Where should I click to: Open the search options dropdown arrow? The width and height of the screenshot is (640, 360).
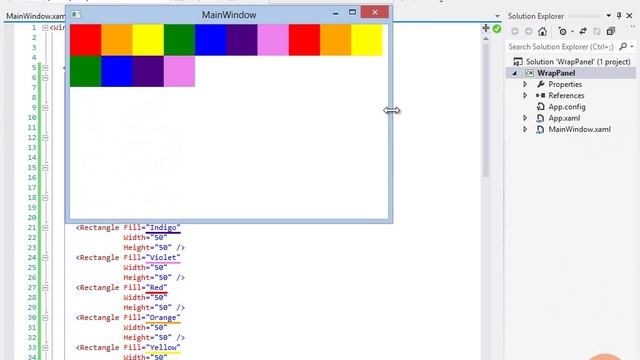(632, 47)
